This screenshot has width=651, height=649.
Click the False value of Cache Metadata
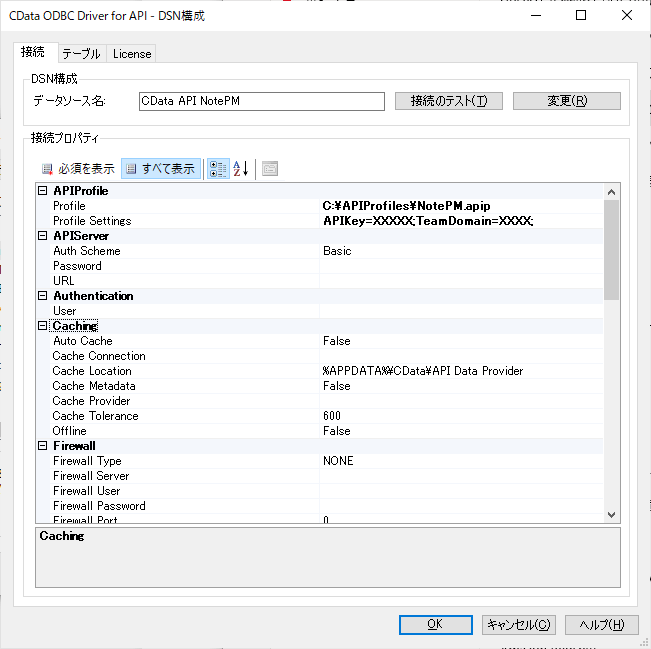pyautogui.click(x=337, y=386)
